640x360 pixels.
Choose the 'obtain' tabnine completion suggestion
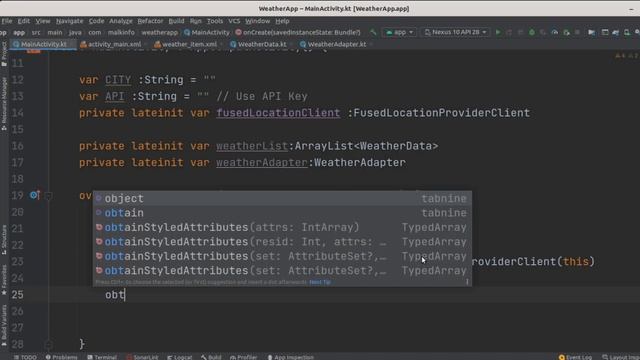click(x=282, y=213)
